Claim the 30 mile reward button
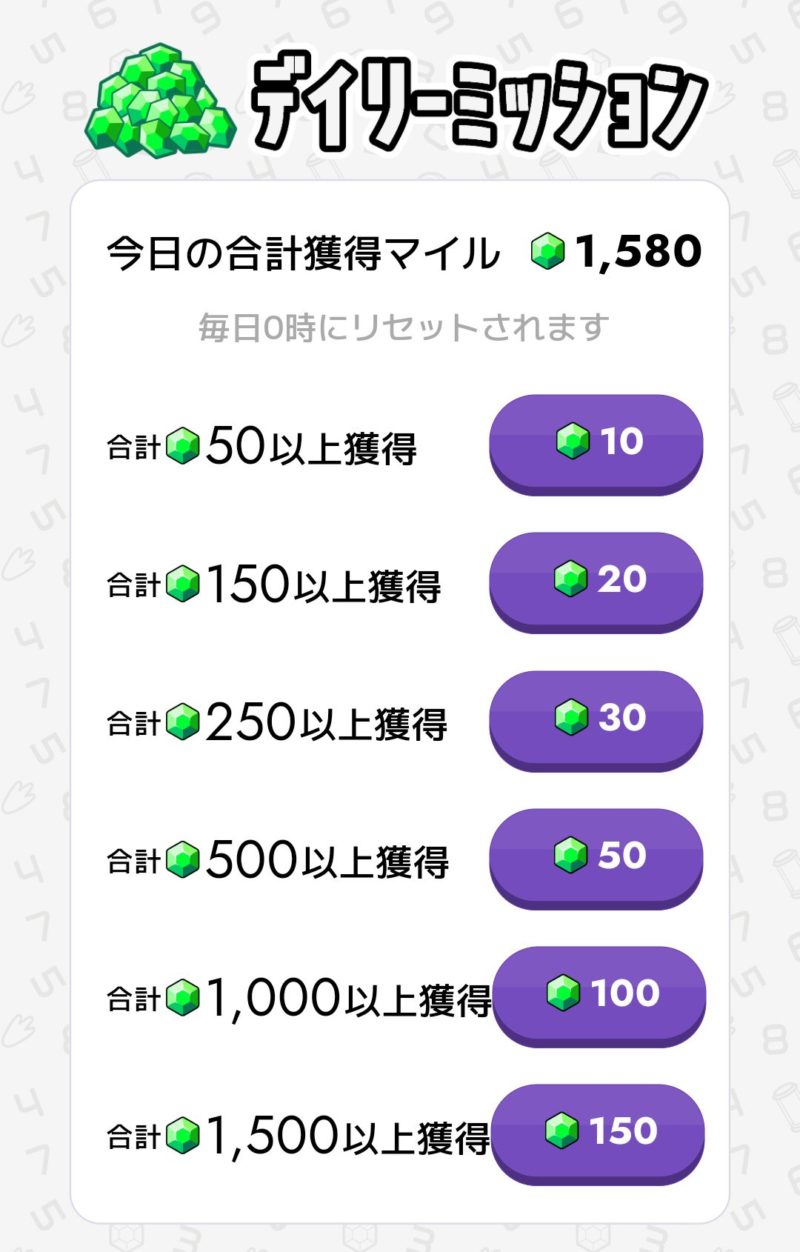This screenshot has height=1252, width=800. coord(596,718)
